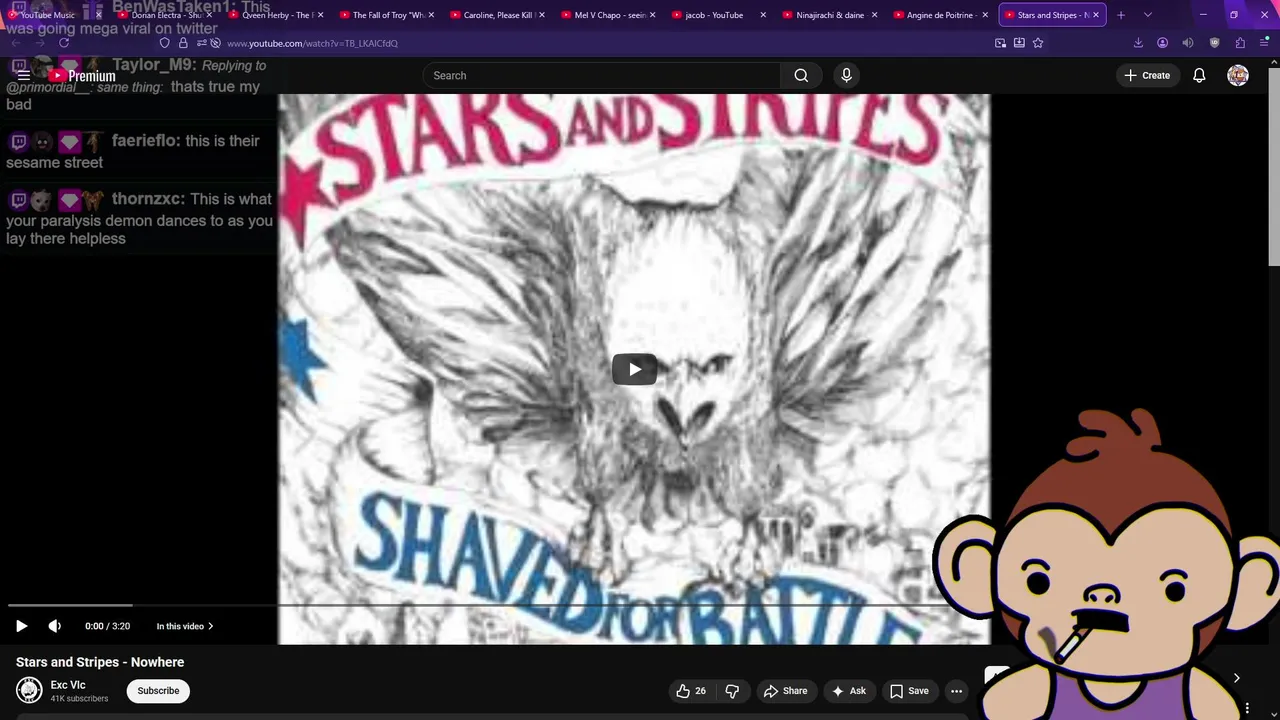Image resolution: width=1280 pixels, height=720 pixels.
Task: Click the Twitch chat message from thornzxc
Action: click(139, 218)
